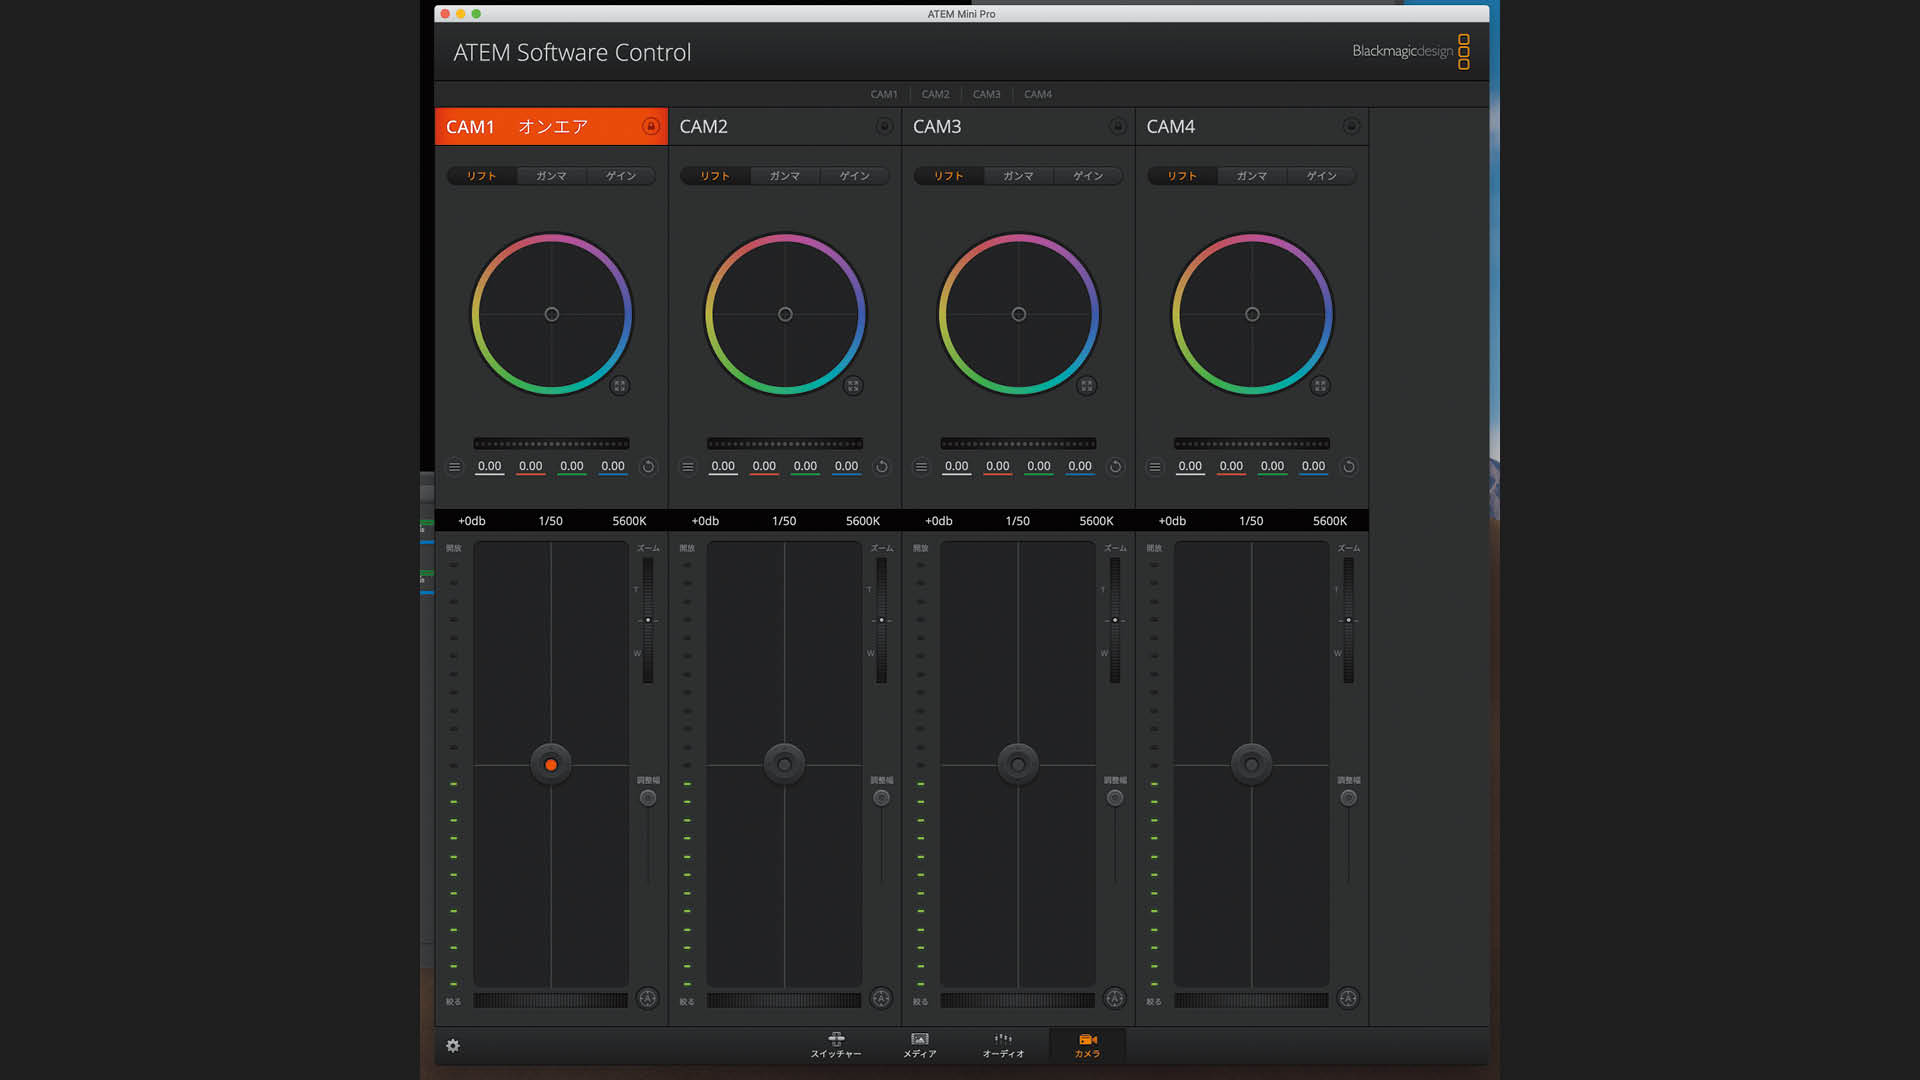This screenshot has width=1920, height=1080.
Task: Click the CAM3 luminance dotted slider bar
Action: 1018,444
